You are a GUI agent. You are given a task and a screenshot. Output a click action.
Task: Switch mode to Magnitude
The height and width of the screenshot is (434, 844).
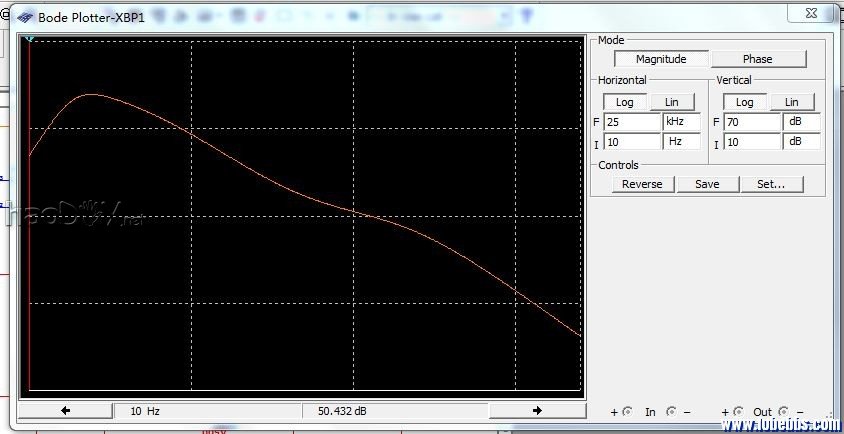pyautogui.click(x=661, y=59)
